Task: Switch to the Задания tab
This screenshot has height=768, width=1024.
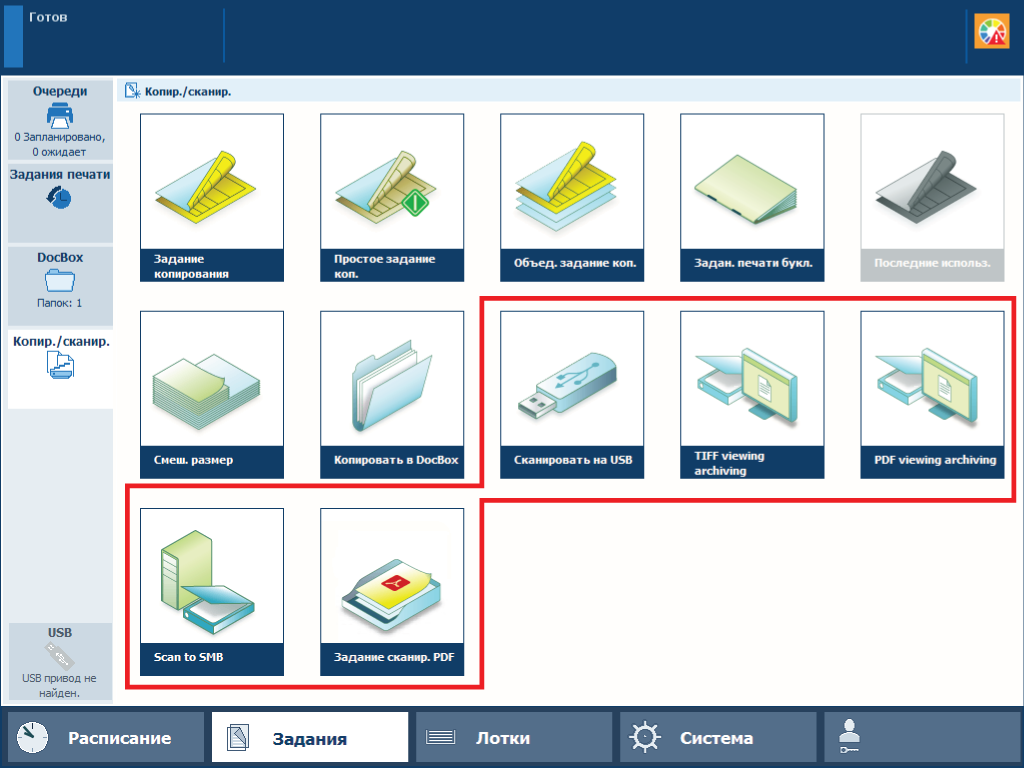Action: 310,737
